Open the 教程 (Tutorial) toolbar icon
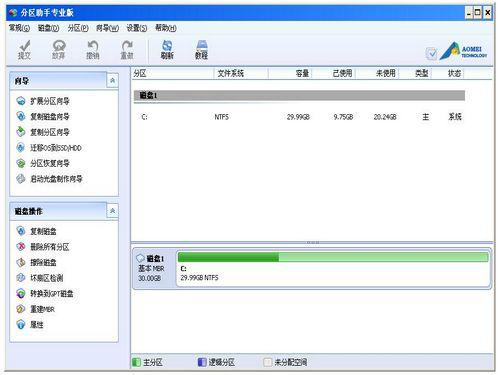The width and height of the screenshot is (500, 375). (x=201, y=50)
